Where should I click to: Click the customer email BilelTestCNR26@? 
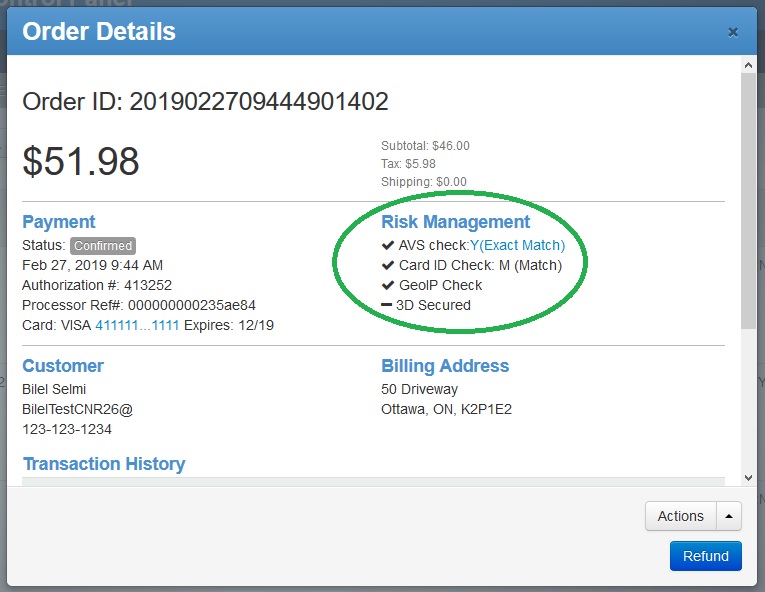77,409
